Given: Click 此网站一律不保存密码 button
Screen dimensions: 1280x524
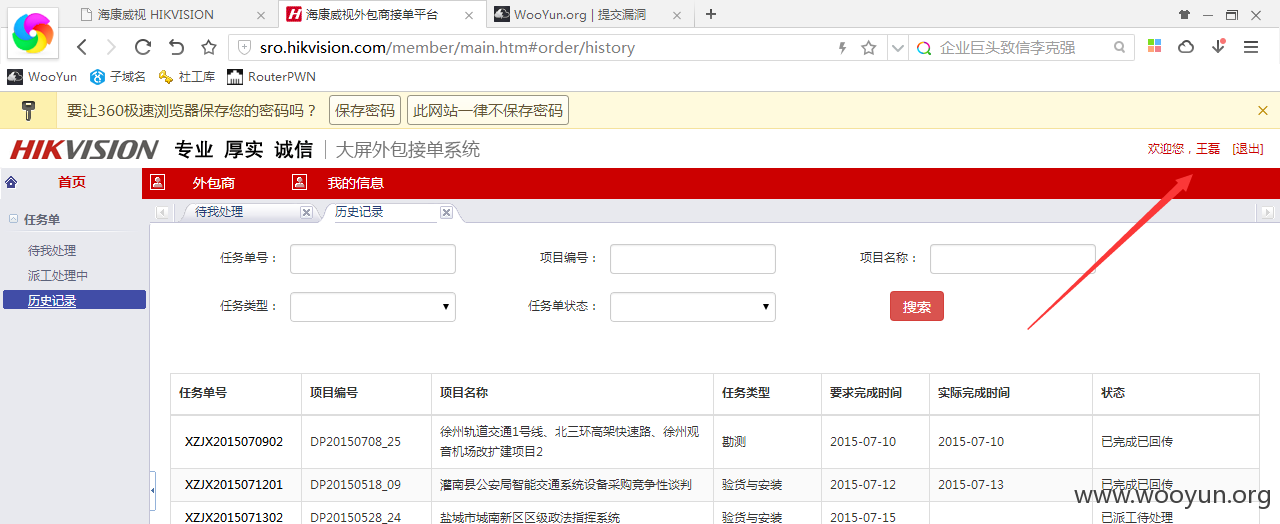Looking at the screenshot, I should coord(488,110).
